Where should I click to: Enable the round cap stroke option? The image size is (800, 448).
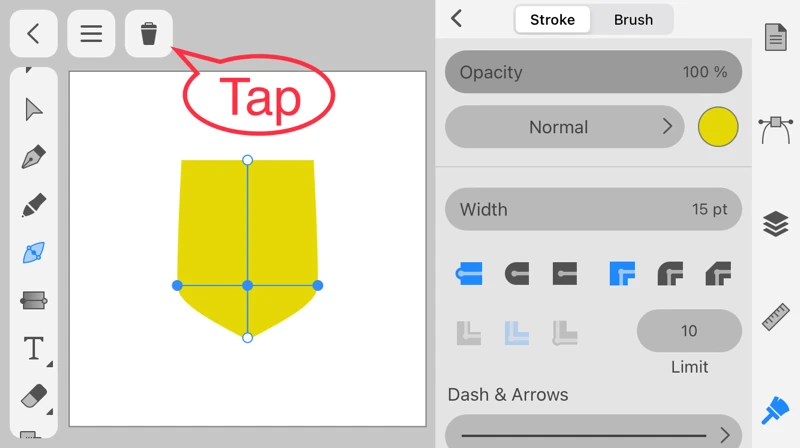(517, 273)
